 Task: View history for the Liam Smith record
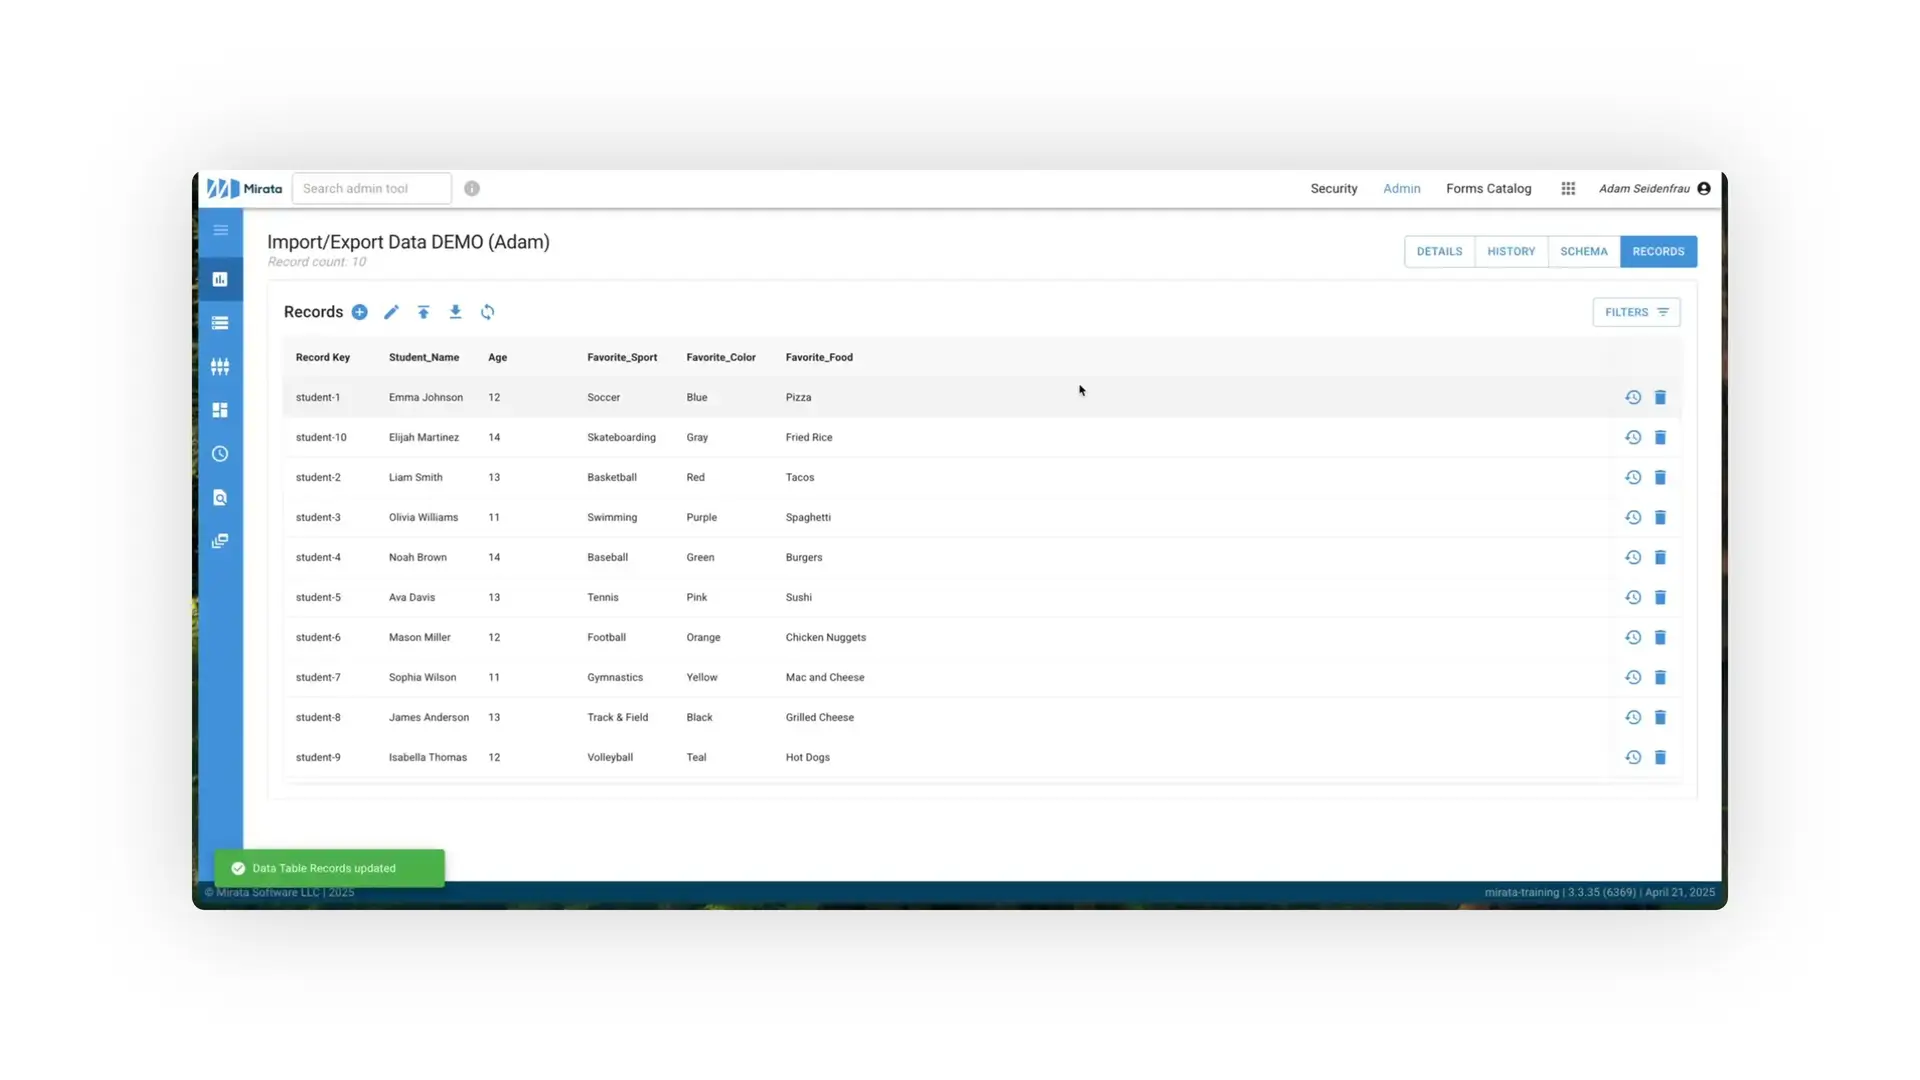(1633, 477)
